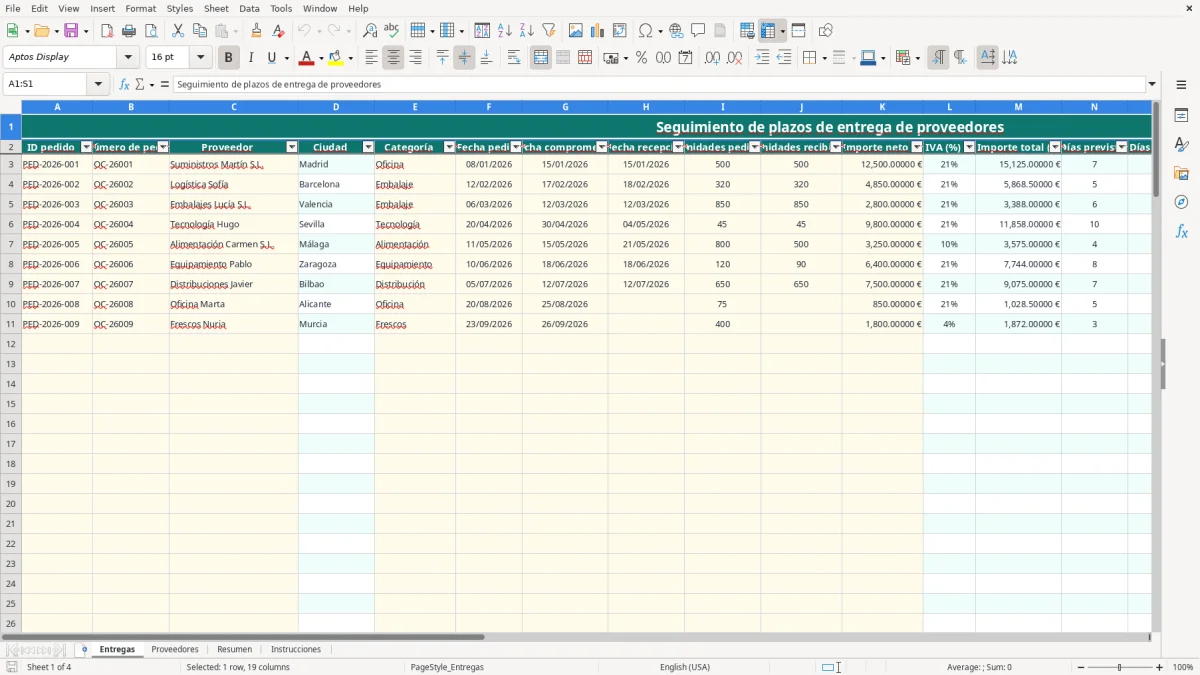Clear direct formatting icon
This screenshot has height=675, width=1200.
pyautogui.click(x=278, y=31)
